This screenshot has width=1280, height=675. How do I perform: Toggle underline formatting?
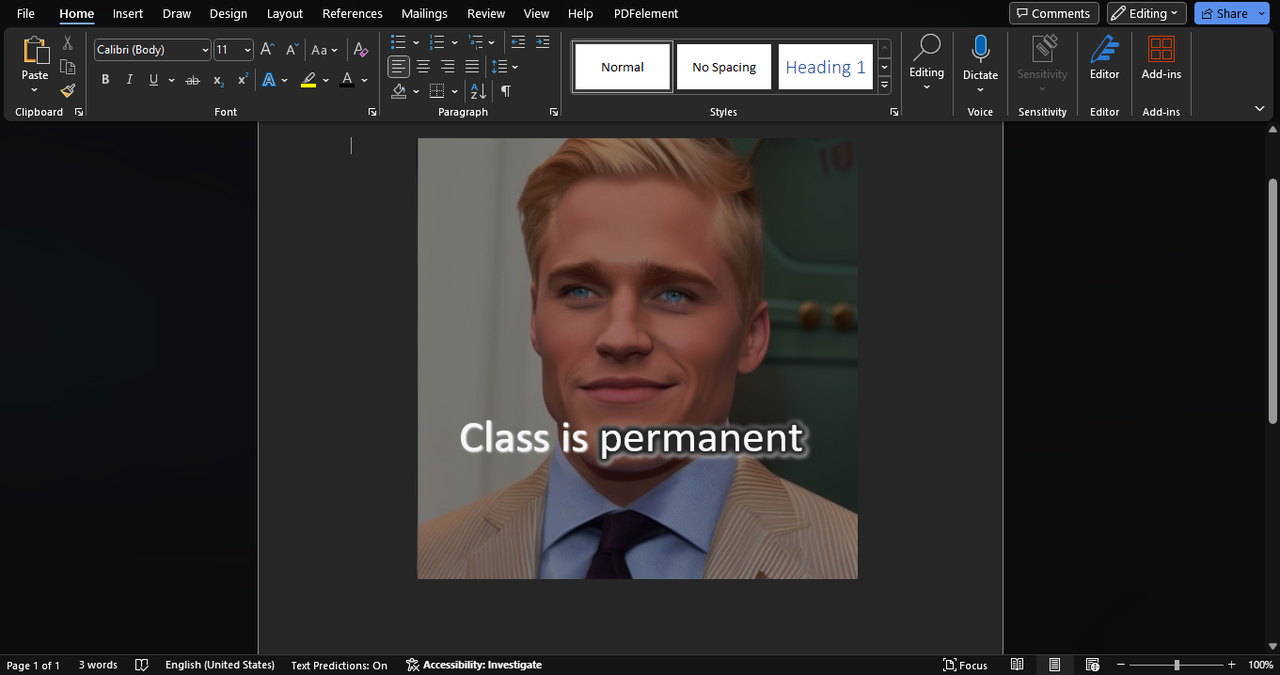pos(153,80)
